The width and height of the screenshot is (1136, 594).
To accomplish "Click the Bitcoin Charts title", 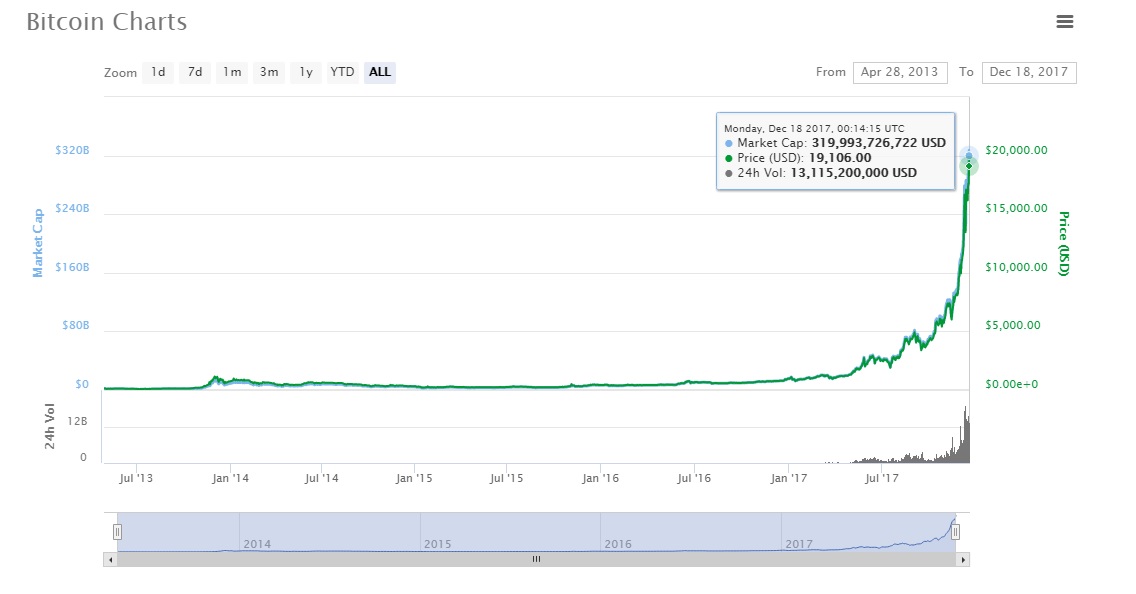I will point(106,22).
